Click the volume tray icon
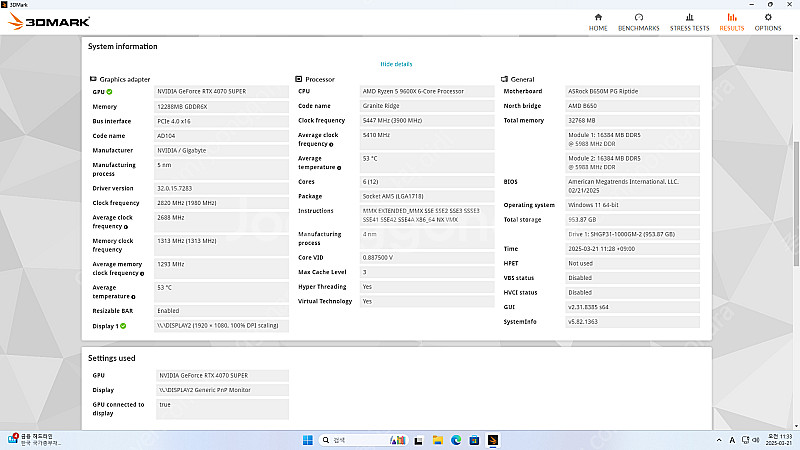 [x=756, y=440]
